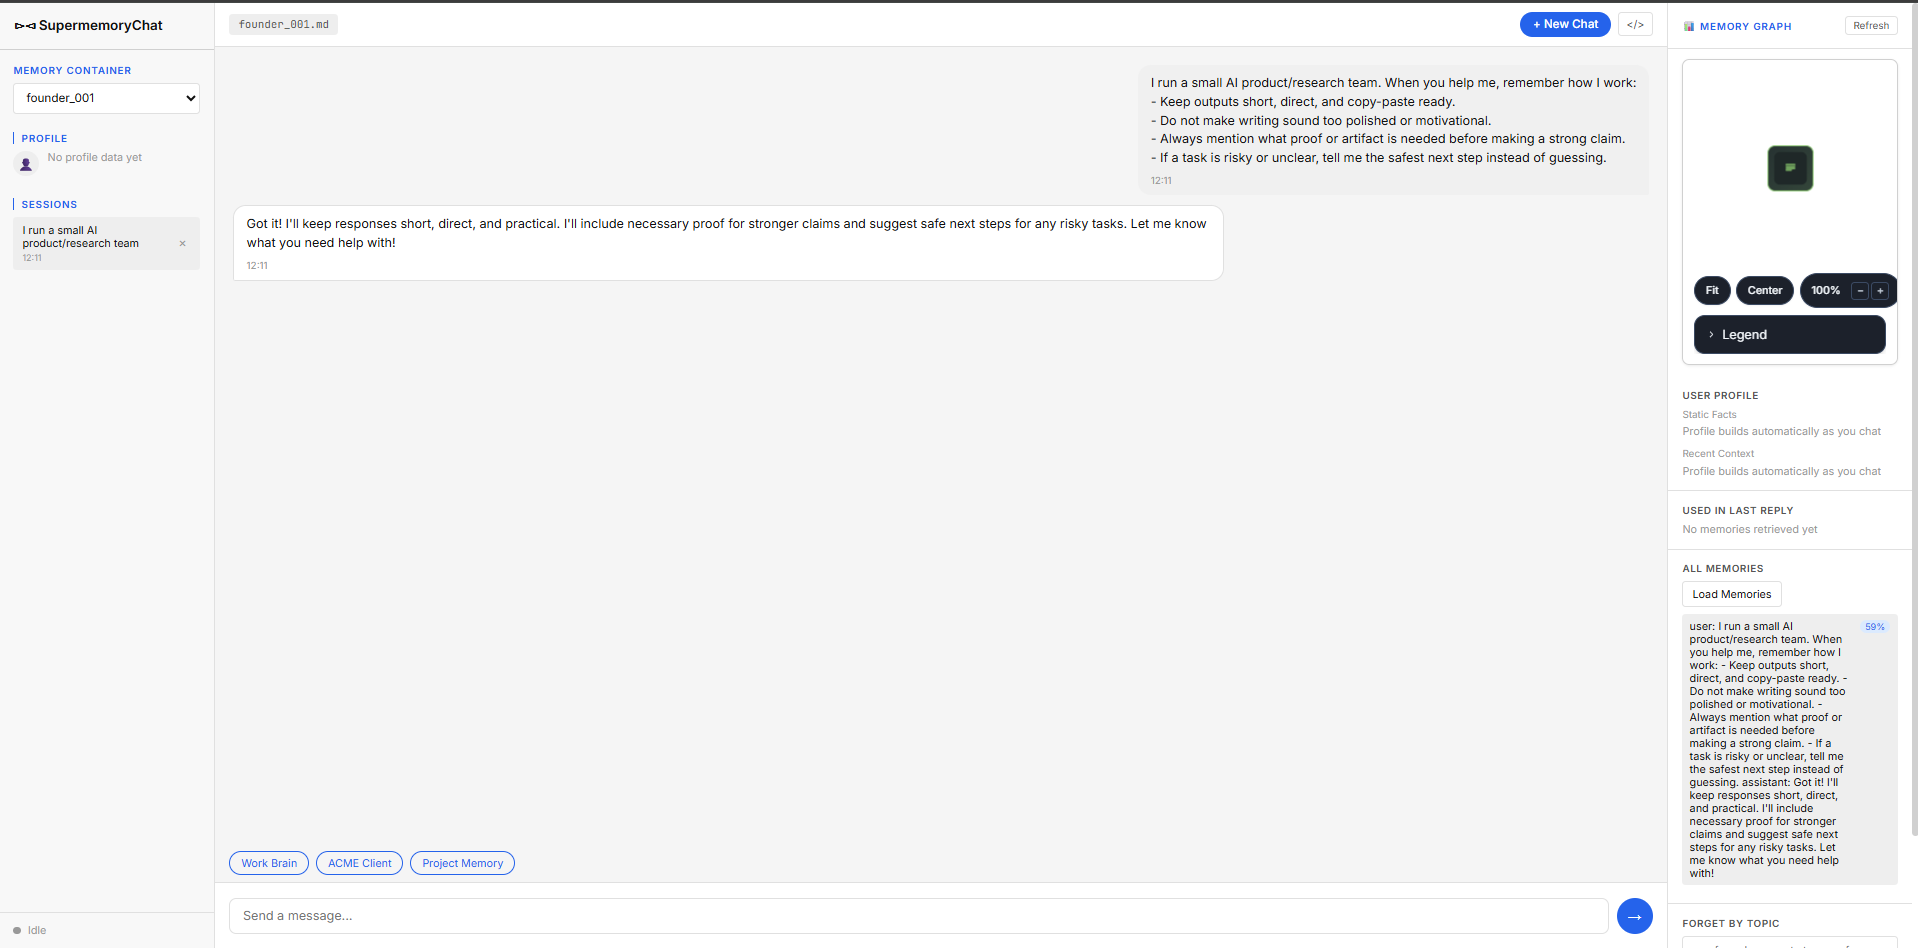Click the Static Facts label

tap(1709, 415)
